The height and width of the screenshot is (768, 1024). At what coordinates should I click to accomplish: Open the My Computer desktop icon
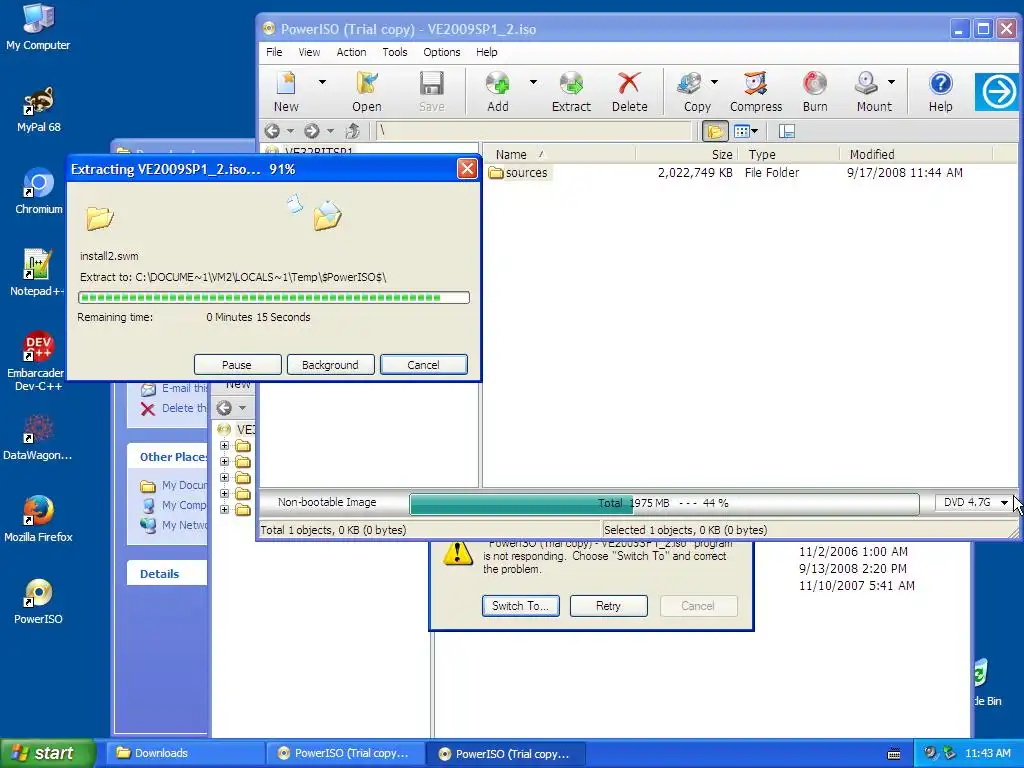pos(39,26)
